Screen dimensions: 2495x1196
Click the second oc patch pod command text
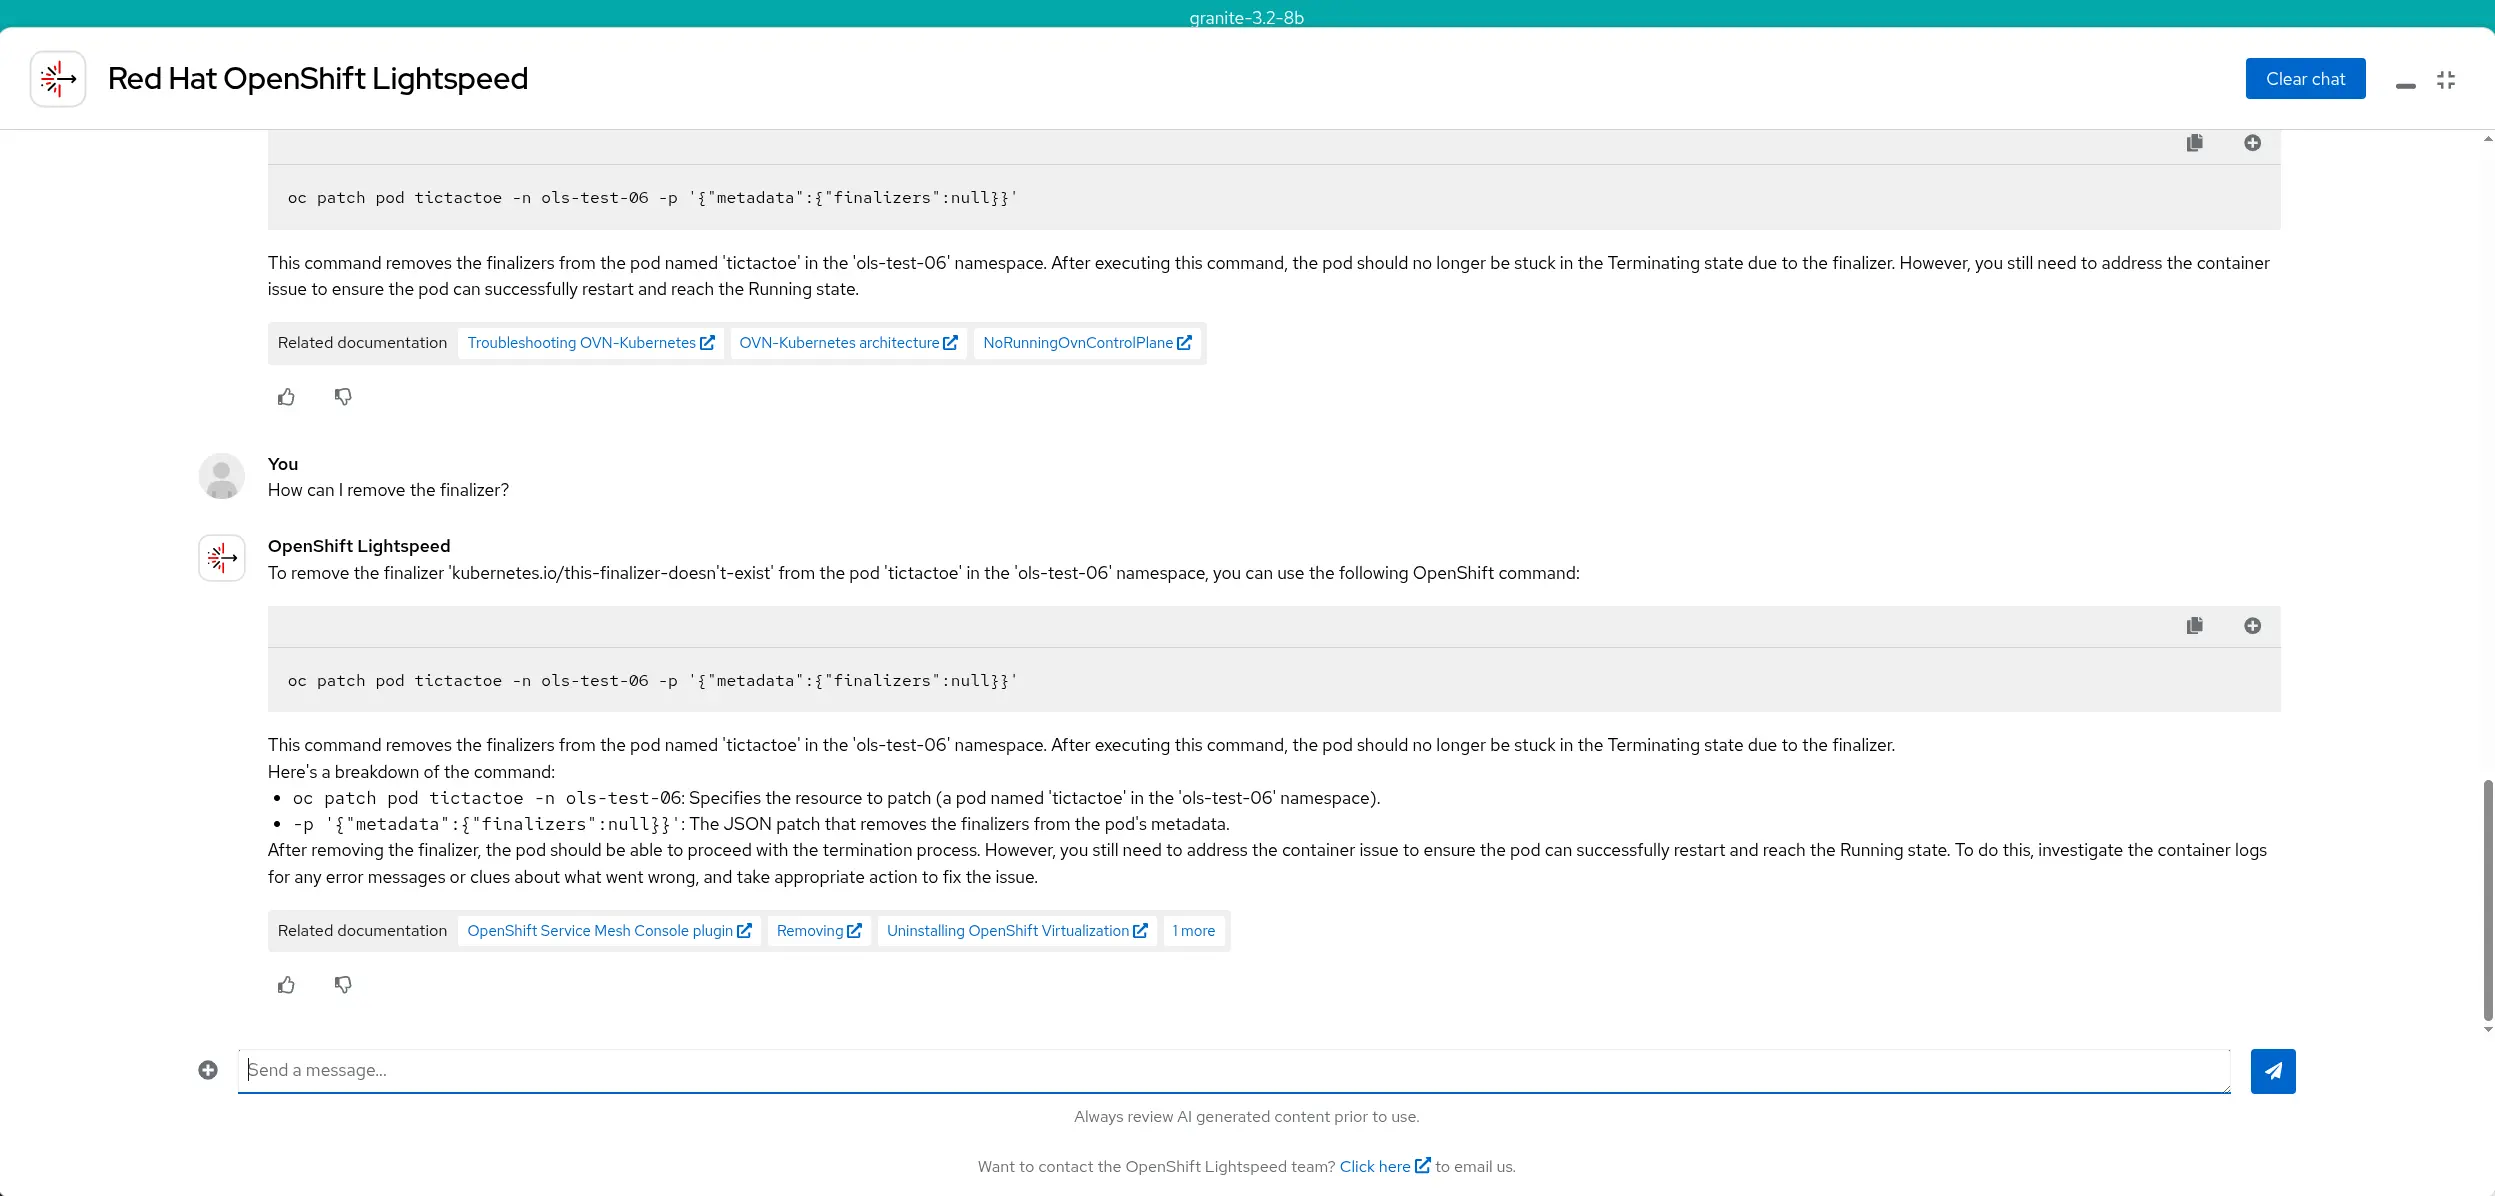652,681
